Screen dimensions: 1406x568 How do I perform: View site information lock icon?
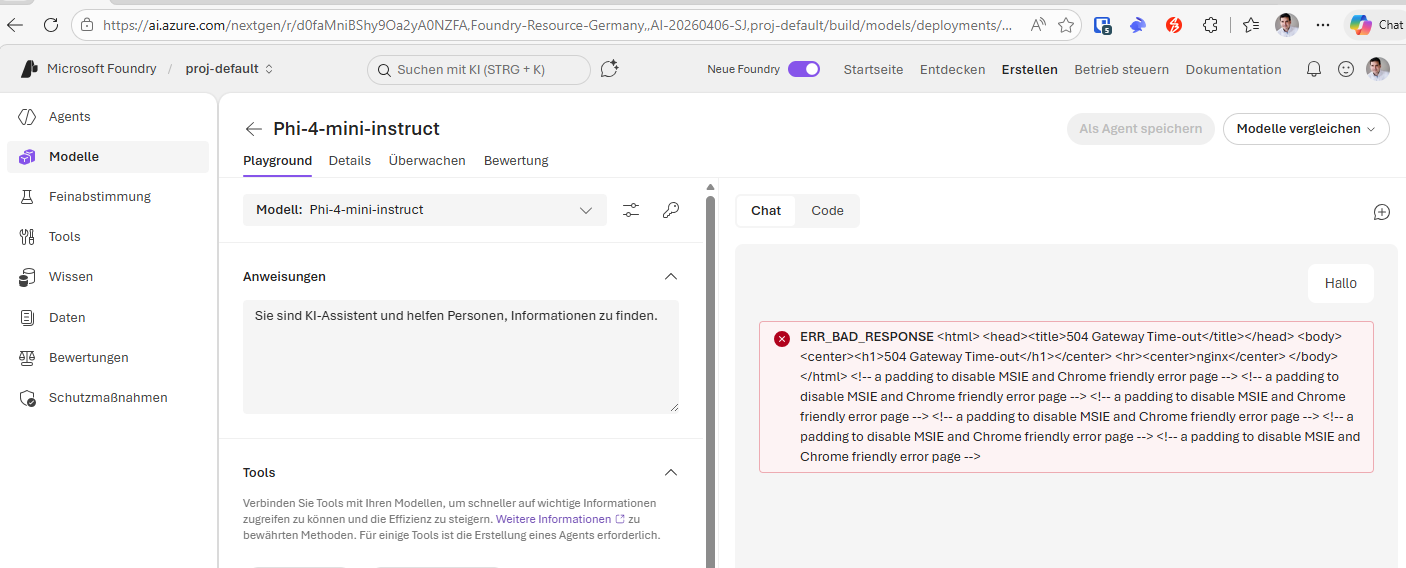[x=88, y=25]
